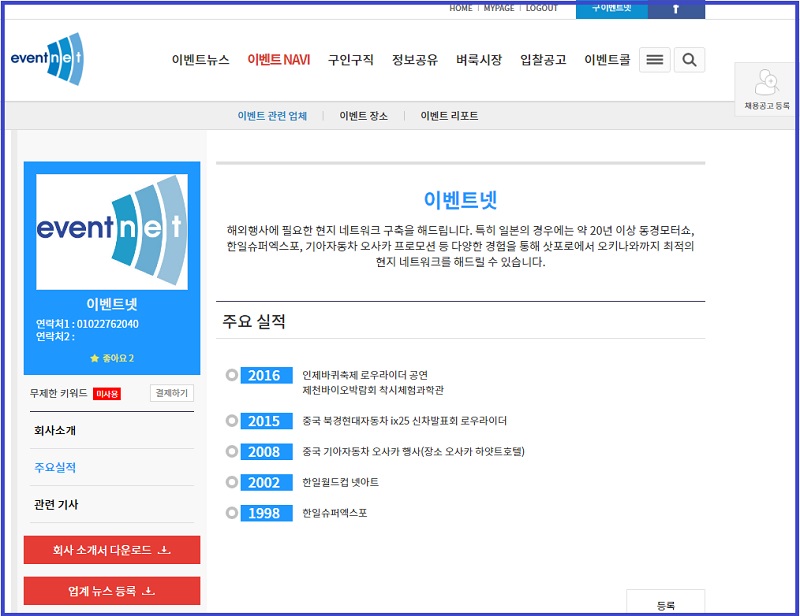Open the 이벤트 NAVI menu
The image size is (800, 616).
279,60
